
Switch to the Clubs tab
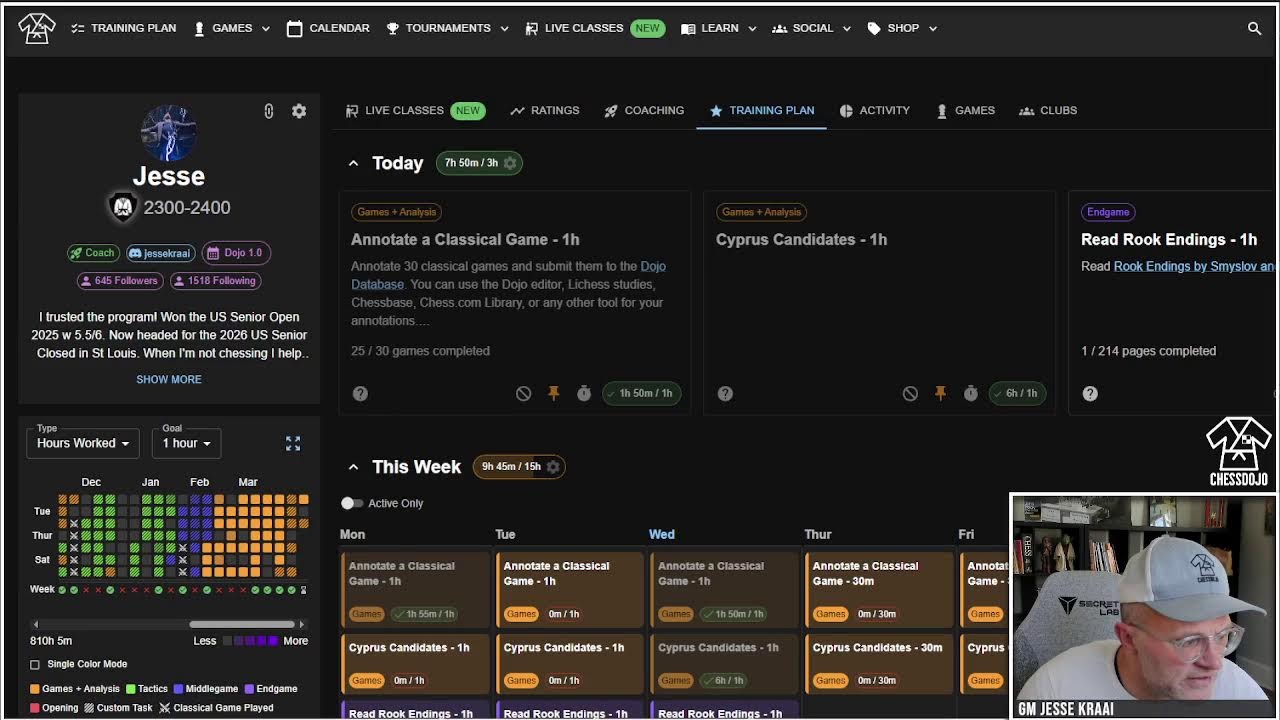1048,110
